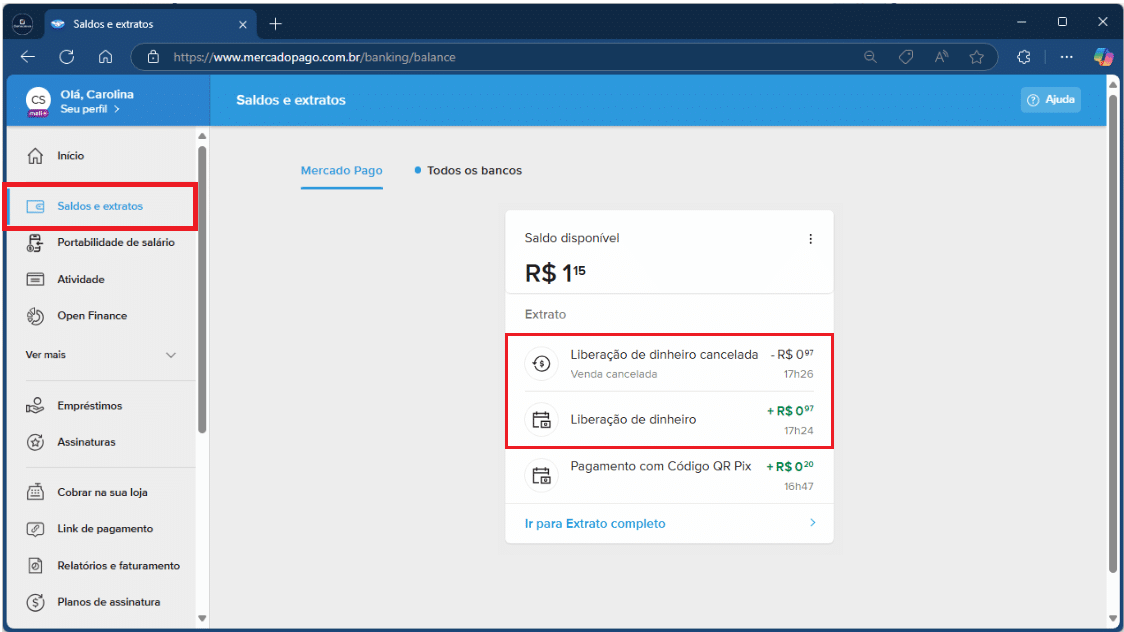Open the Liberação de dinheiro cancelada transaction
This screenshot has height=632, width=1124.
pos(664,355)
